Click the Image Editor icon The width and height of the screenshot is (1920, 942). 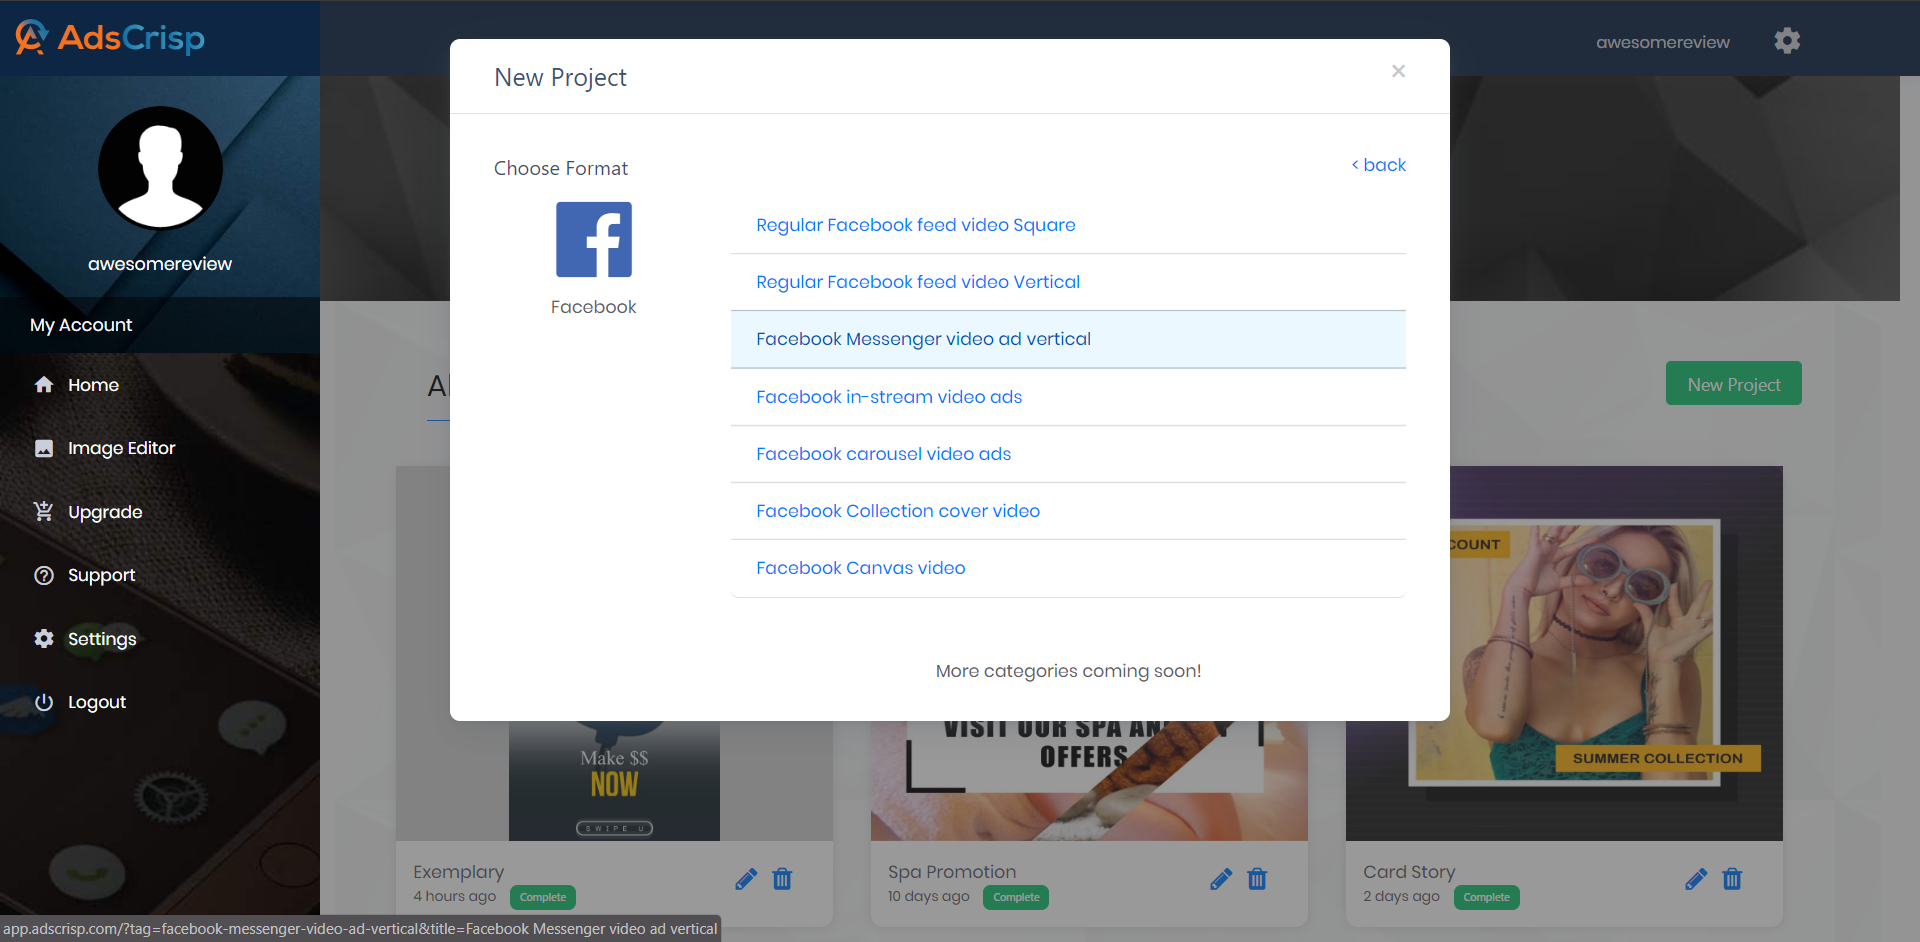coord(44,448)
